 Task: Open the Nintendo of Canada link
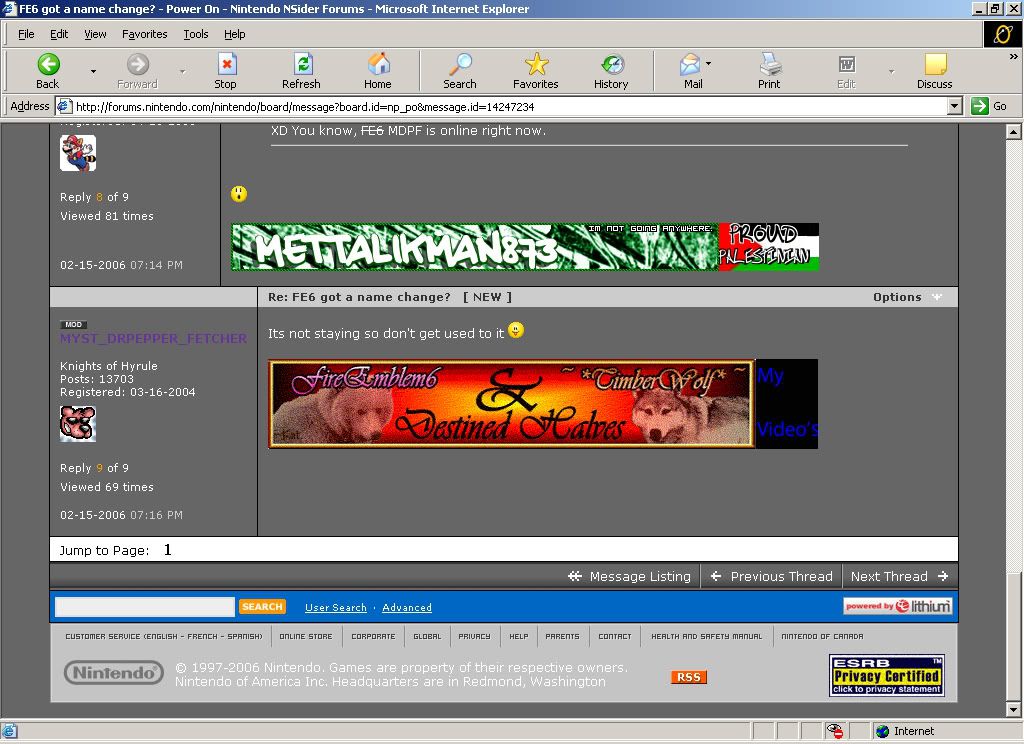coord(822,636)
